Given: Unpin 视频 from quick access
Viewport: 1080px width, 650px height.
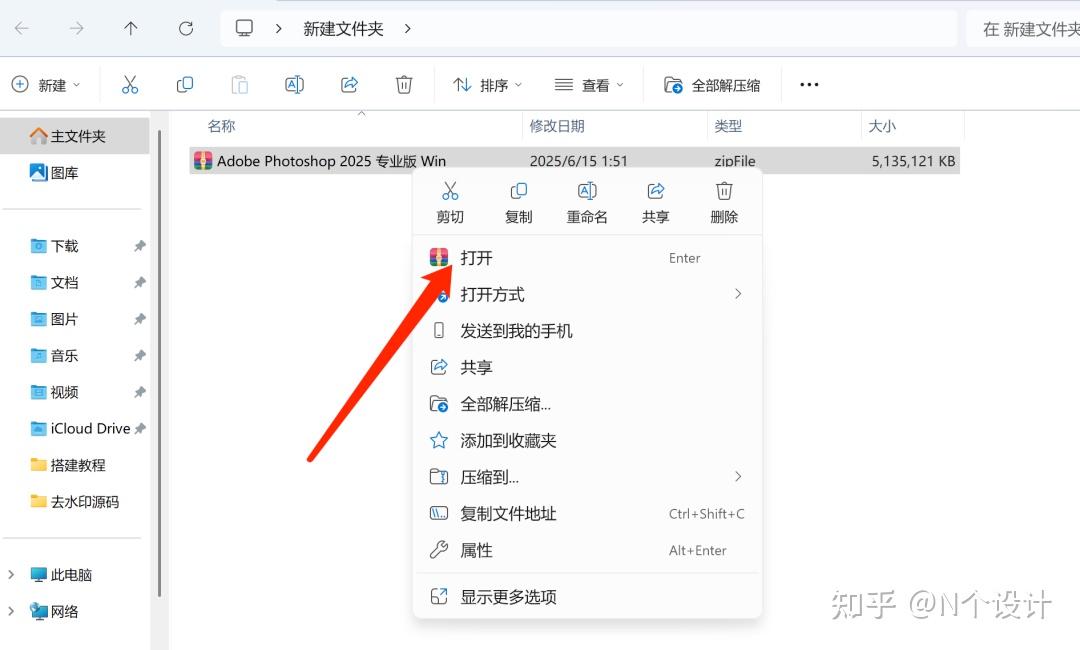Looking at the screenshot, I should pos(140,392).
